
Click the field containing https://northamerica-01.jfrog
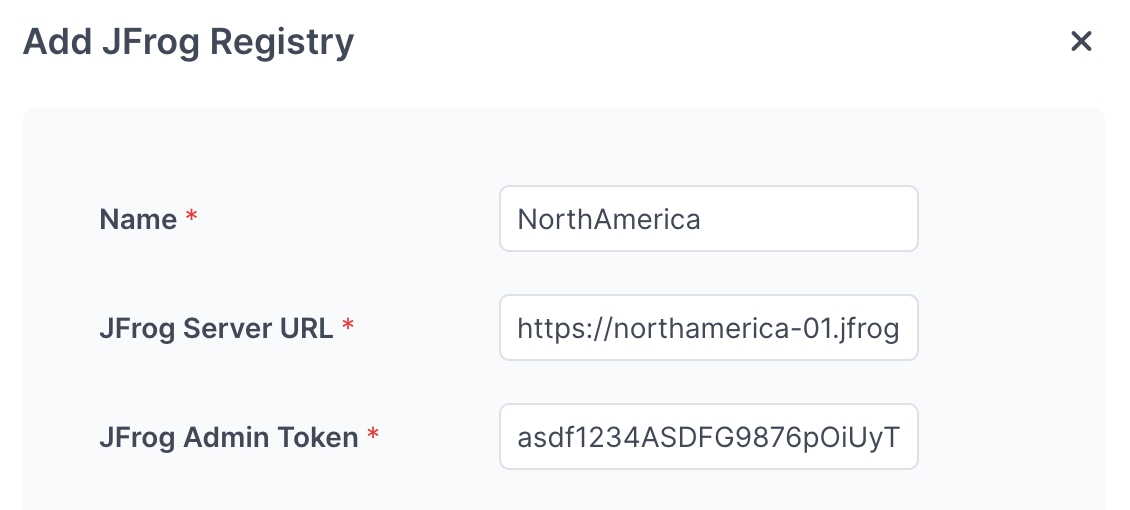coord(708,328)
